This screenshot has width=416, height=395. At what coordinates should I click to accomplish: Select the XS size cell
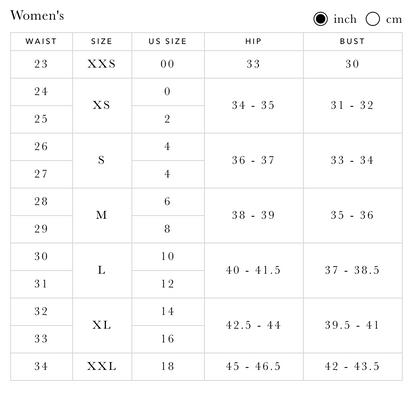click(102, 106)
